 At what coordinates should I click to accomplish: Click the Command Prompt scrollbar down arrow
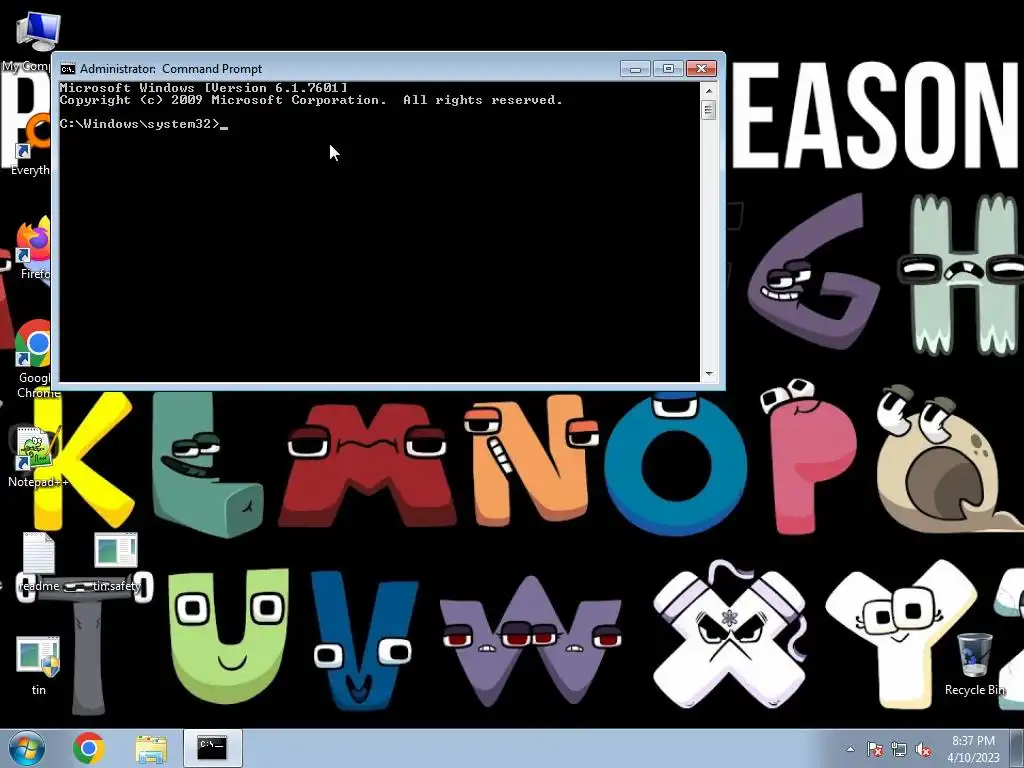(x=709, y=374)
